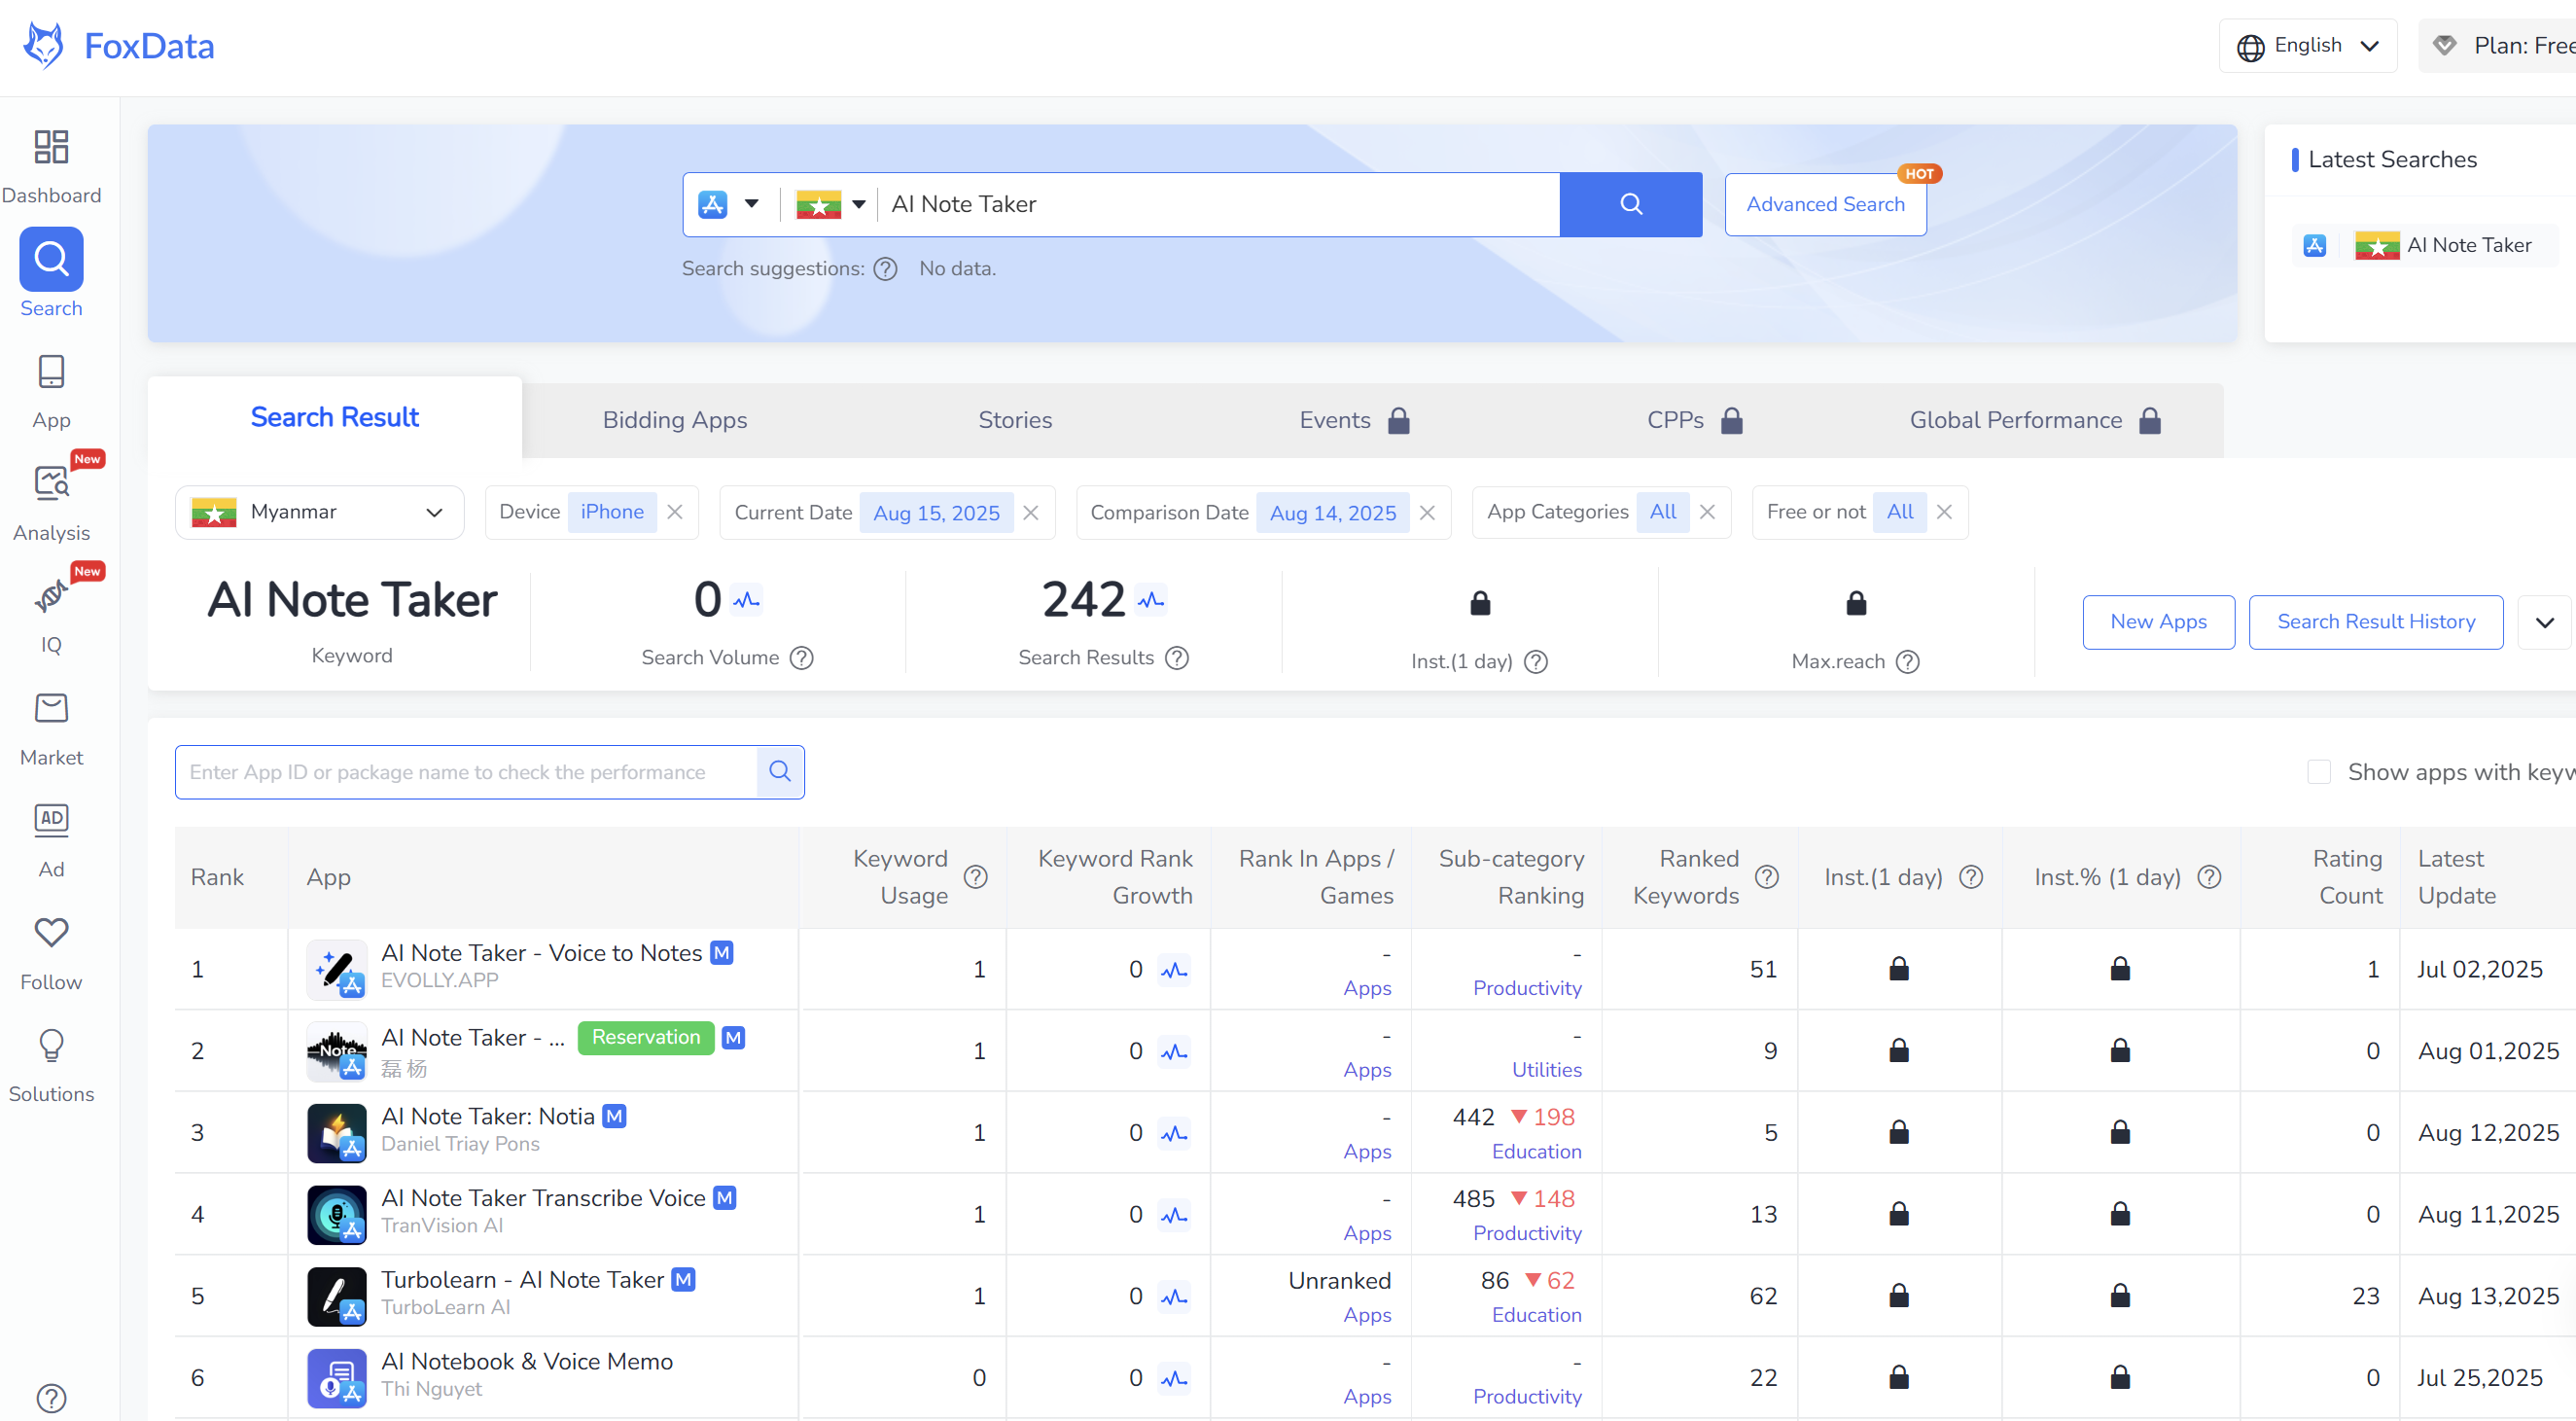
Task: Click the help icon beside Search Results
Action: tap(1177, 658)
